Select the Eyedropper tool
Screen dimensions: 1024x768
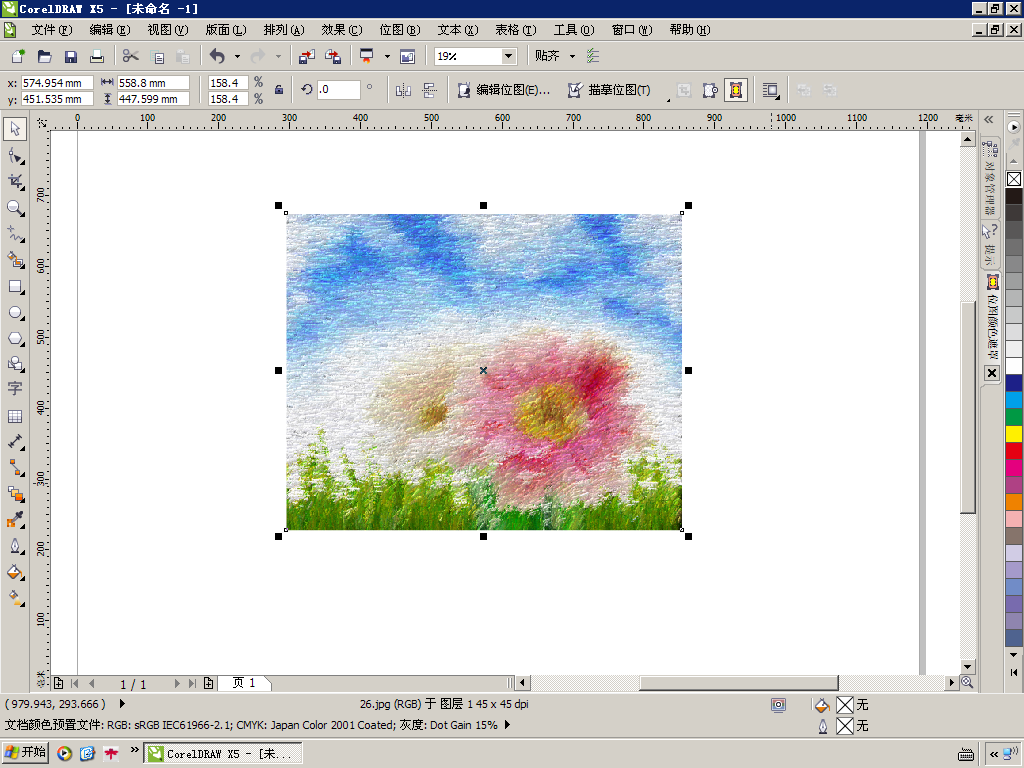pos(15,520)
